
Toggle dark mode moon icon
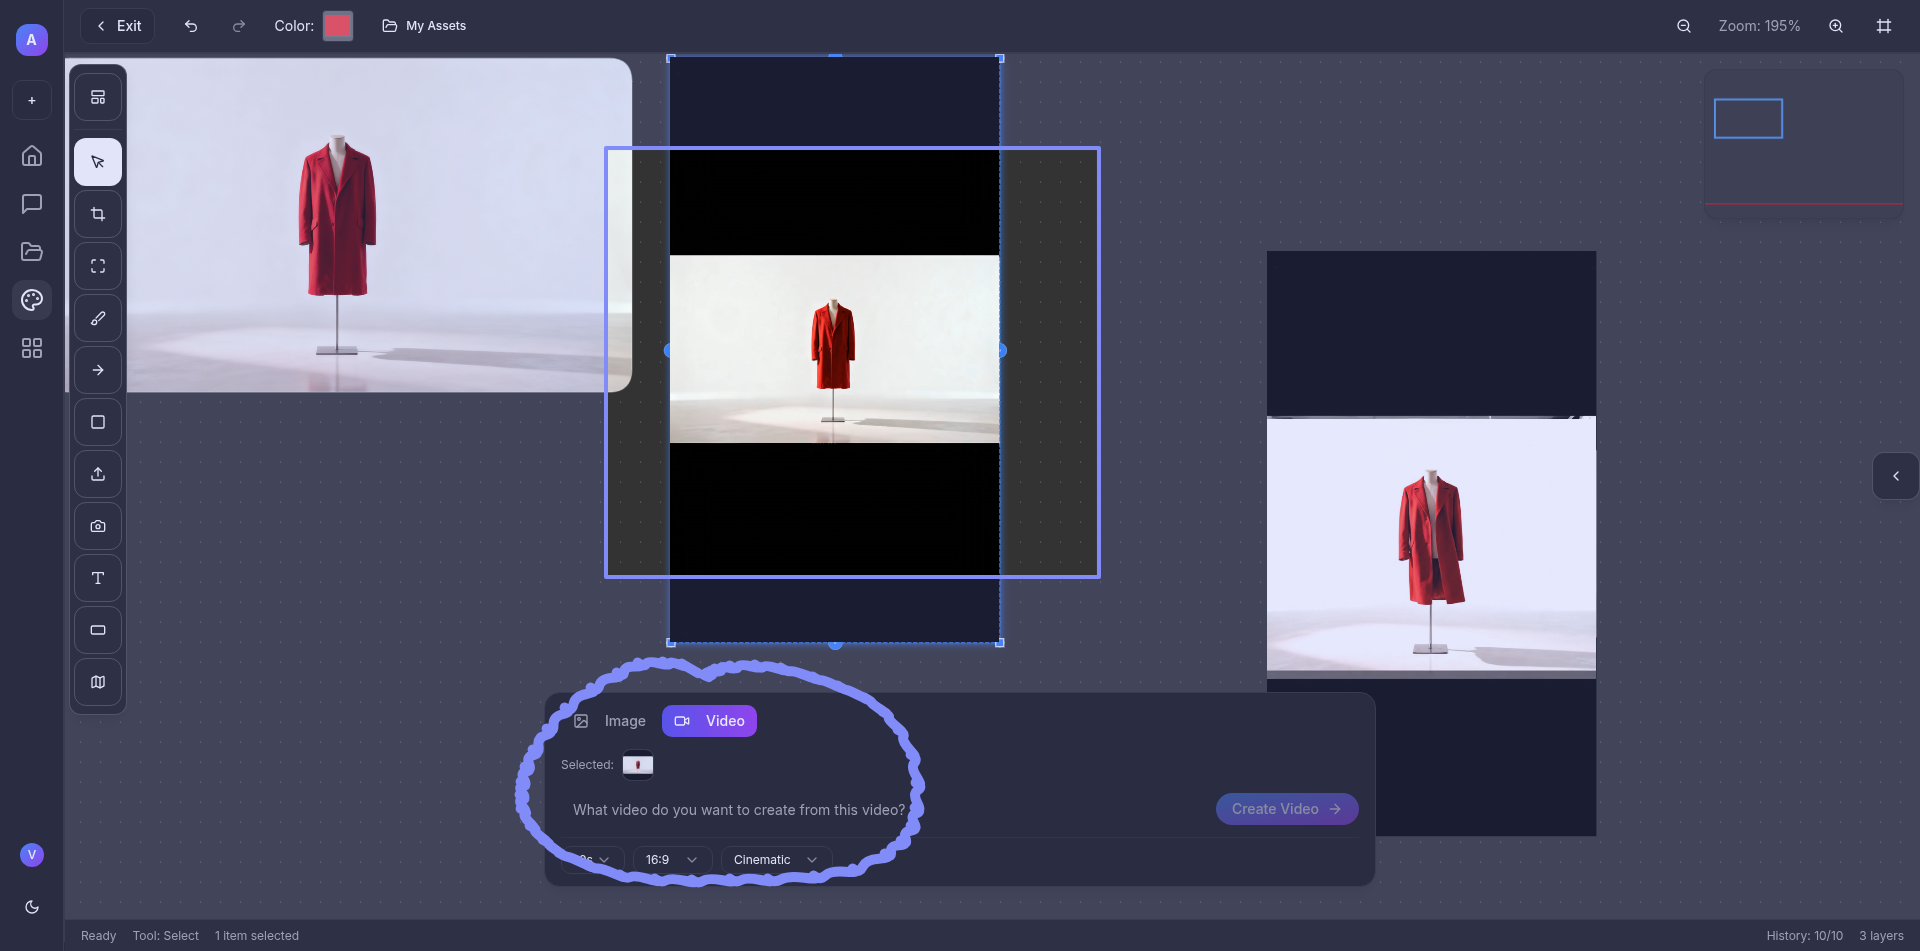pos(32,907)
